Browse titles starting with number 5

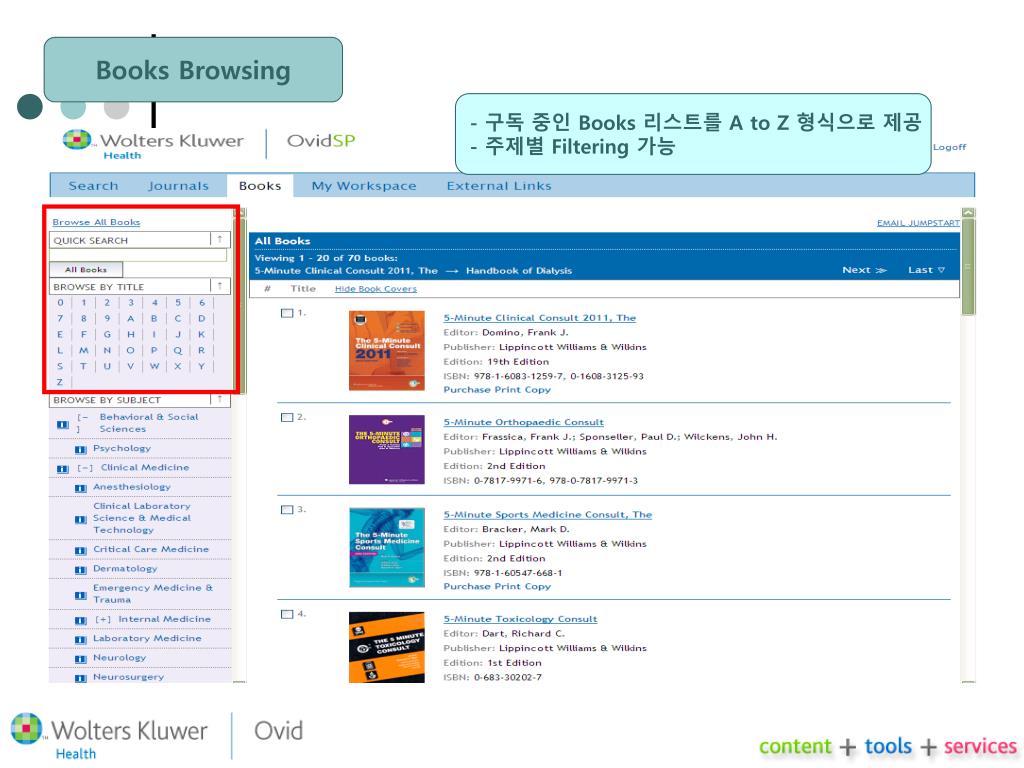178,302
